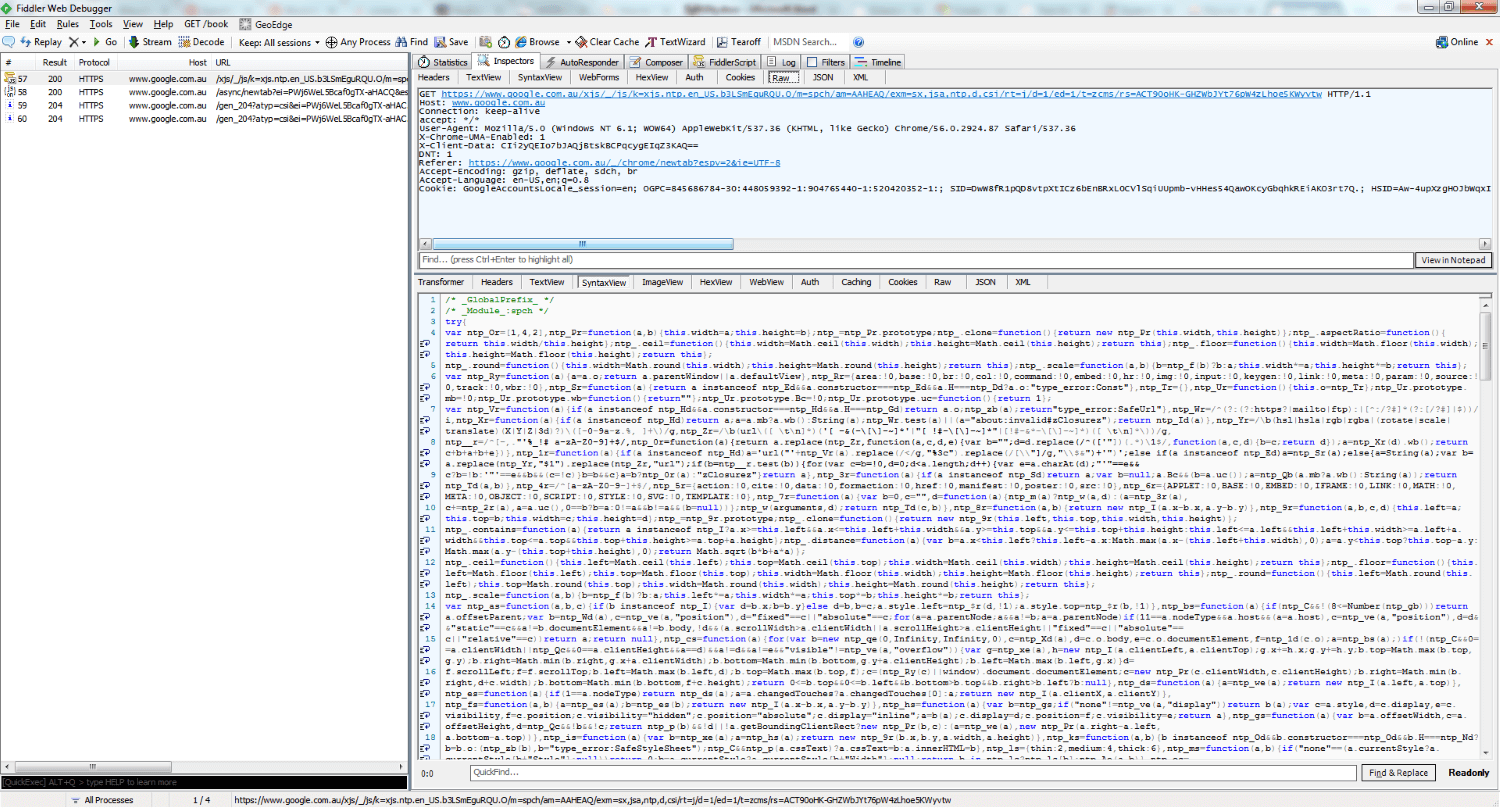
Task: Select session 60 in the list
Action: 205,119
